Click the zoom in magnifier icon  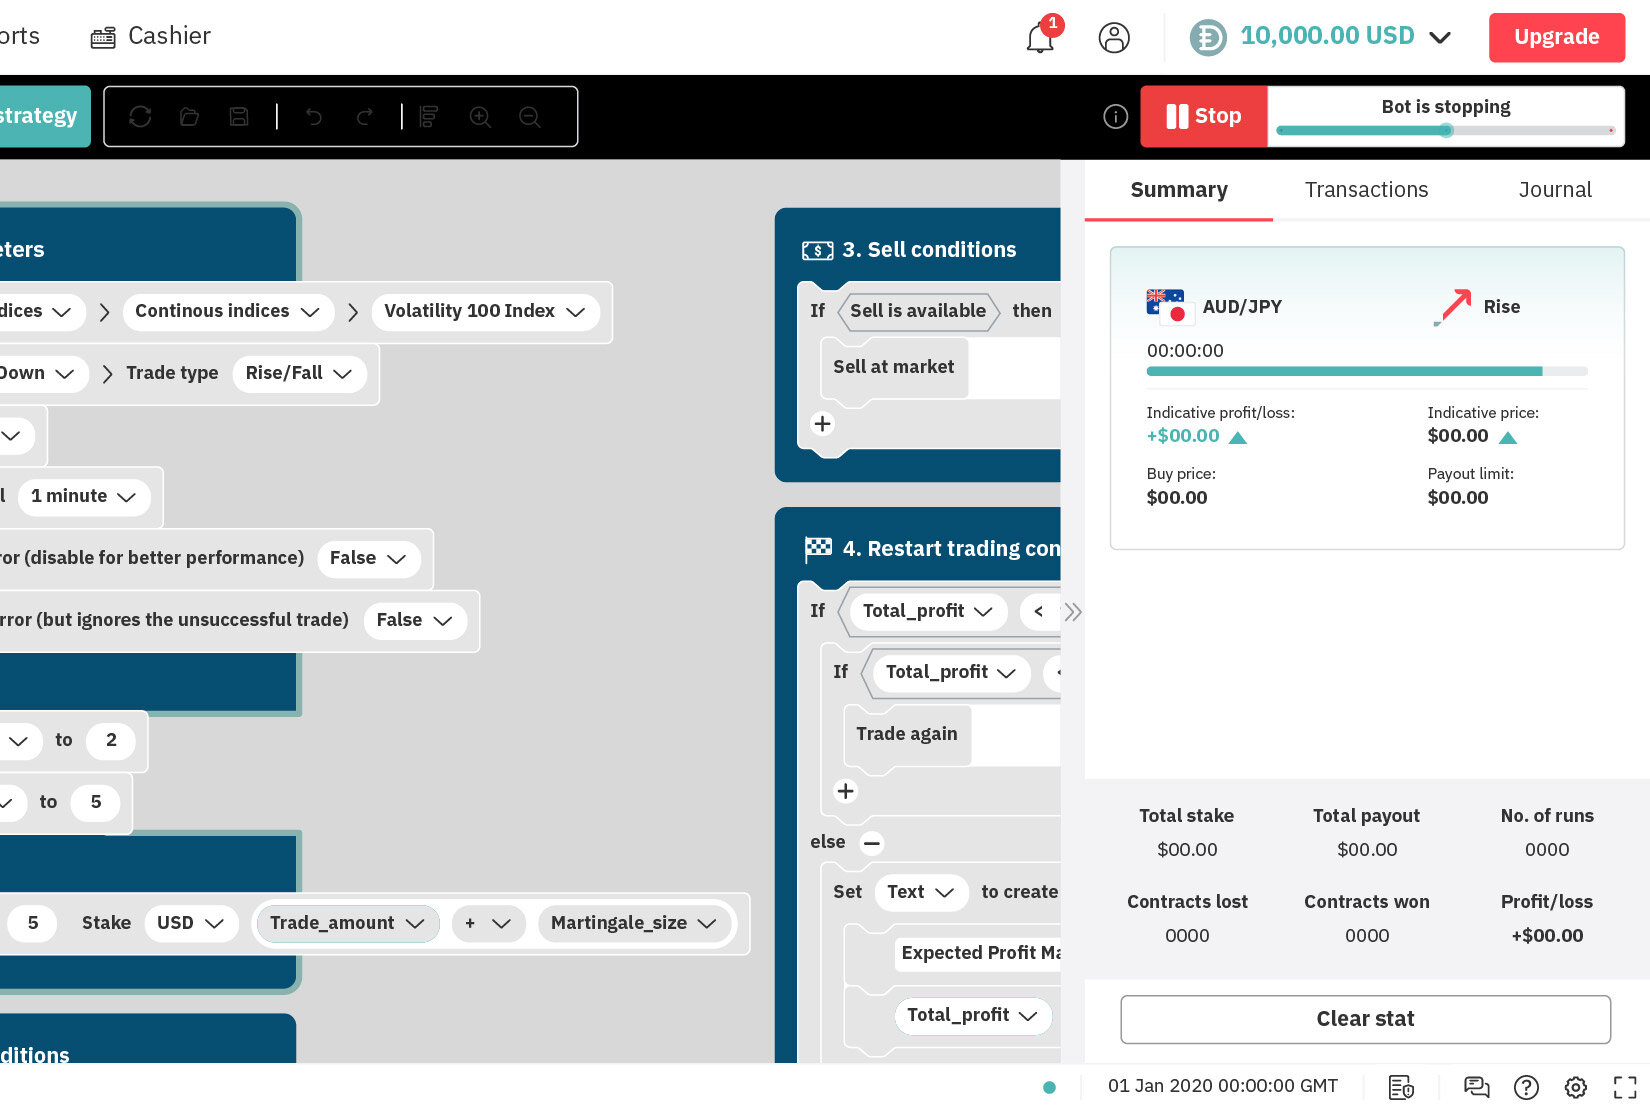coord(480,117)
